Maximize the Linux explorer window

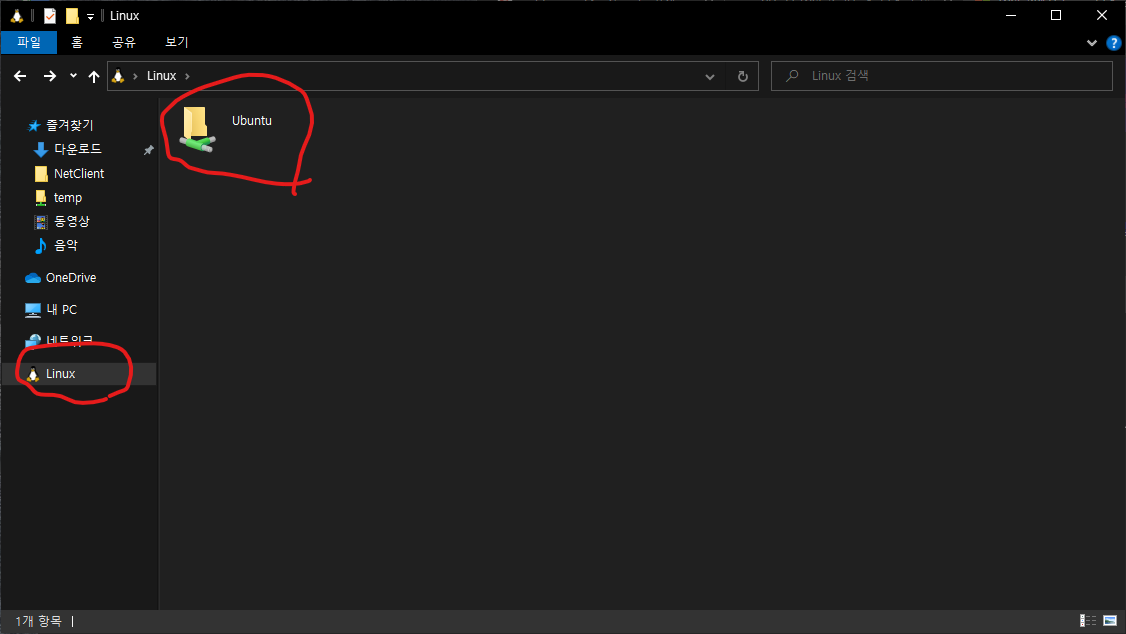1056,15
